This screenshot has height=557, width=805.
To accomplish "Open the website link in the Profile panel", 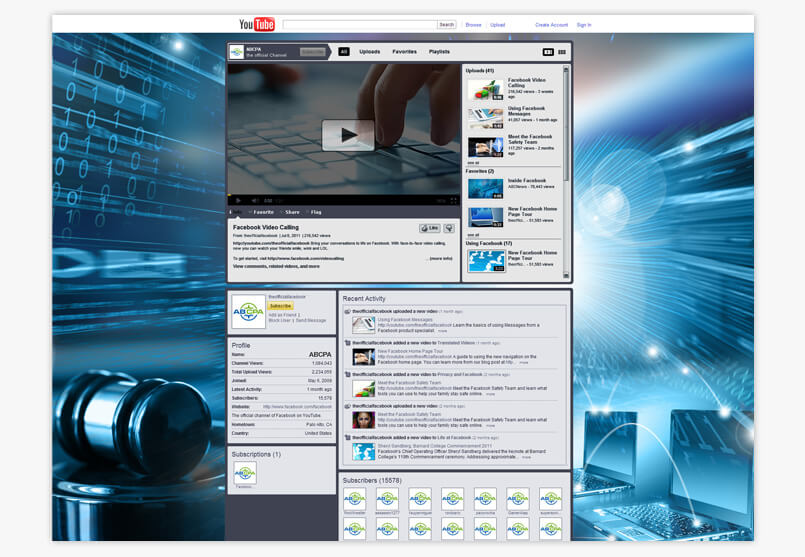I will point(297,407).
